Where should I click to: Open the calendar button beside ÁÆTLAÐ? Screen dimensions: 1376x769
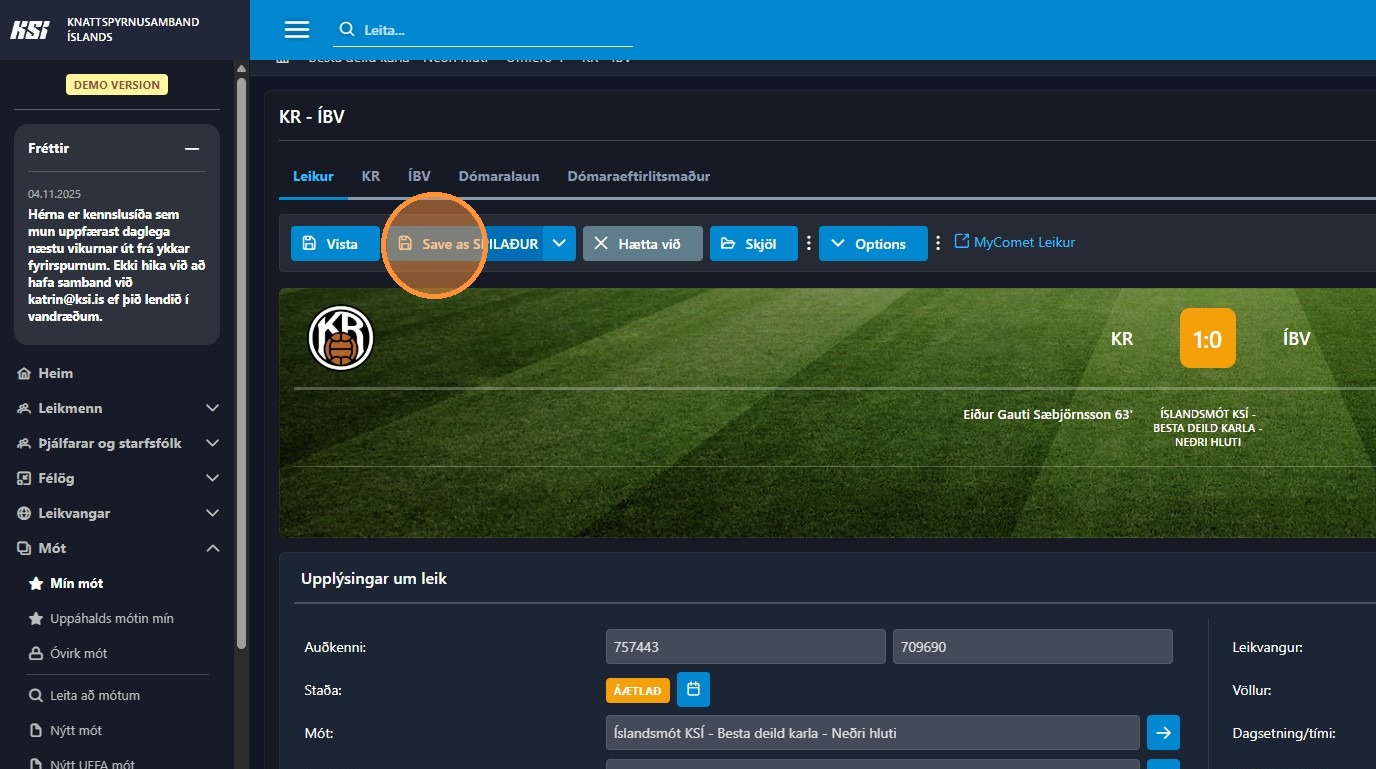[x=693, y=689]
